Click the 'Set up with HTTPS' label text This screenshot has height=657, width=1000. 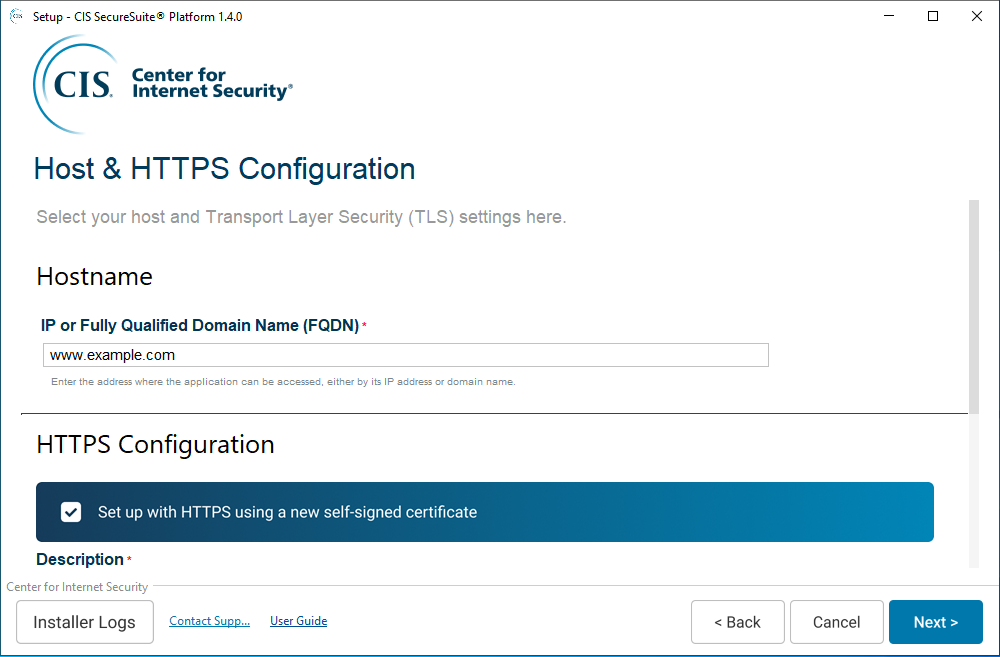pyautogui.click(x=287, y=512)
